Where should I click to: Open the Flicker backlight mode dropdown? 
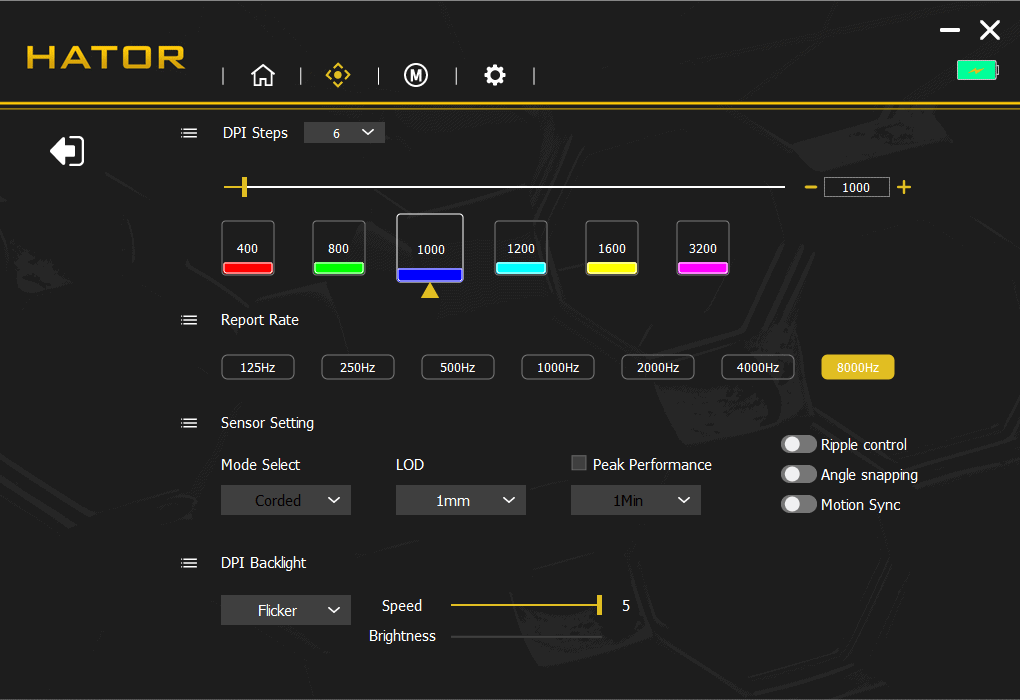click(x=286, y=610)
